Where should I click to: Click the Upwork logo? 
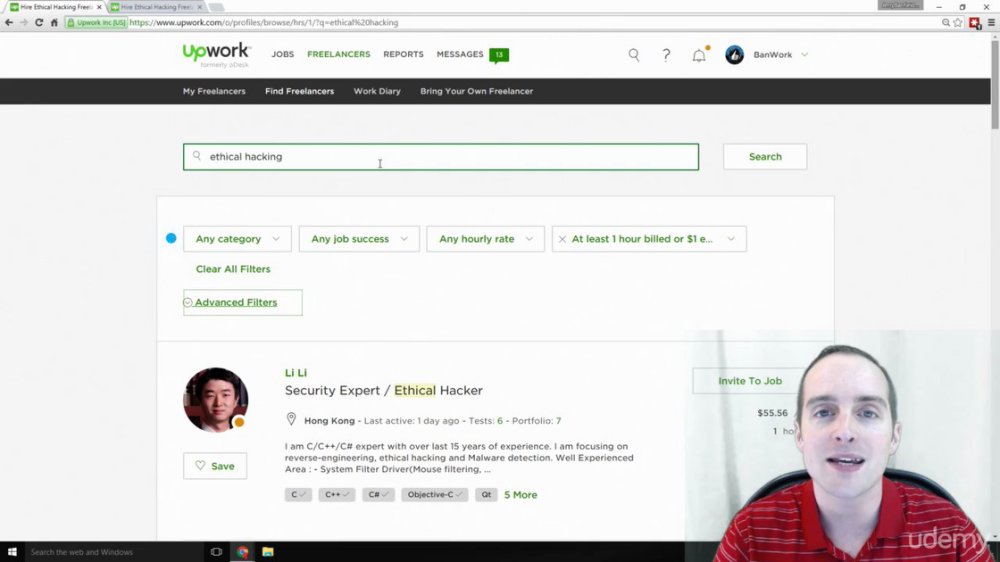tap(217, 54)
